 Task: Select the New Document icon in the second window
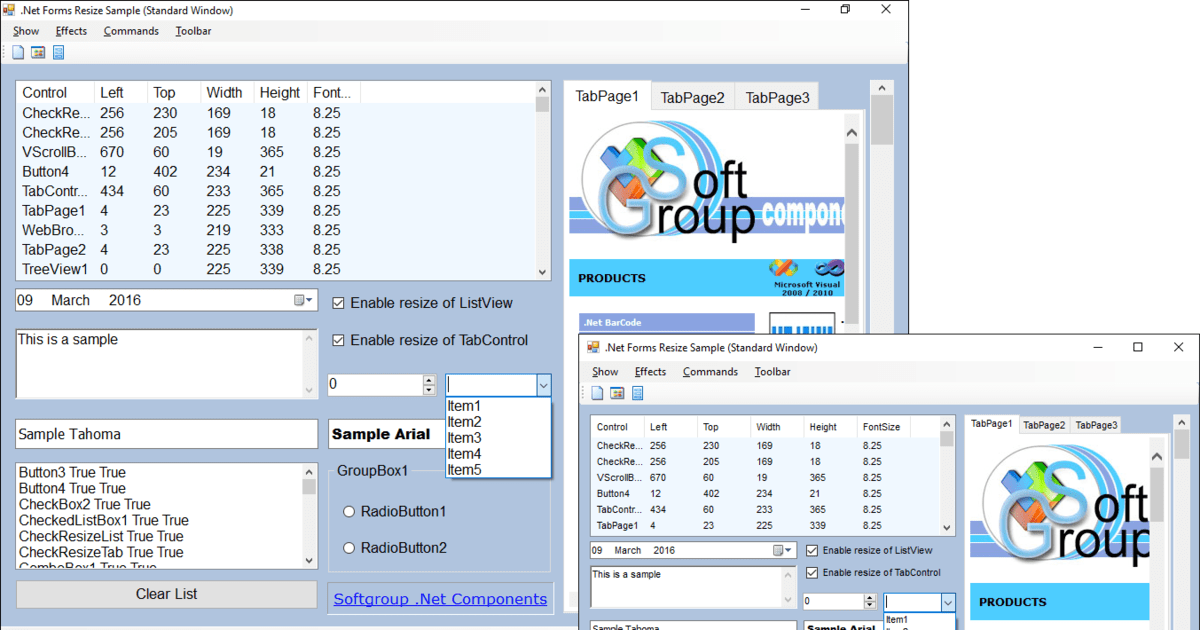coord(596,393)
